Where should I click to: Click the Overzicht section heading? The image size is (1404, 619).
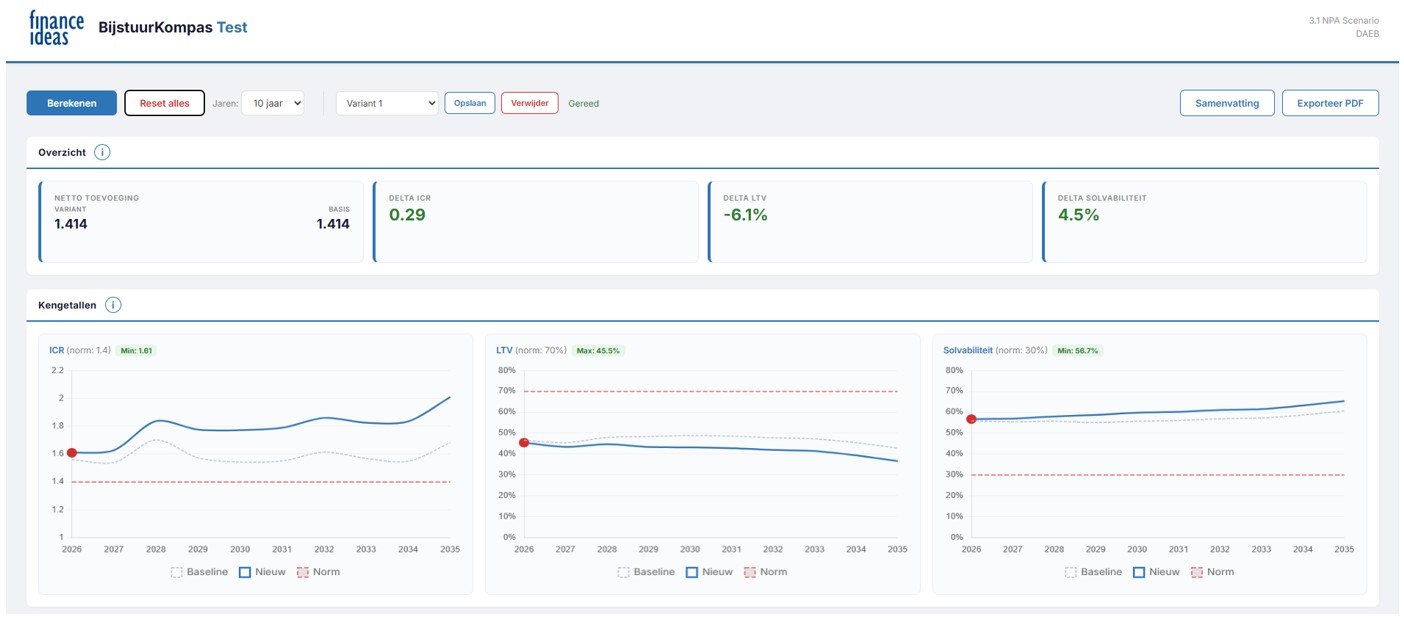(x=62, y=153)
